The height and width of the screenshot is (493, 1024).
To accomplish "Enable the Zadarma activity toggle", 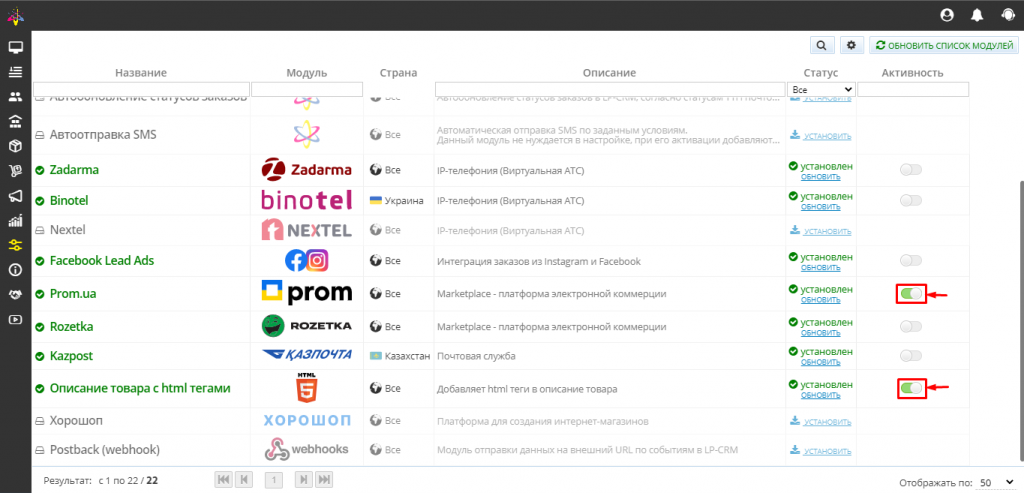I will pos(910,170).
